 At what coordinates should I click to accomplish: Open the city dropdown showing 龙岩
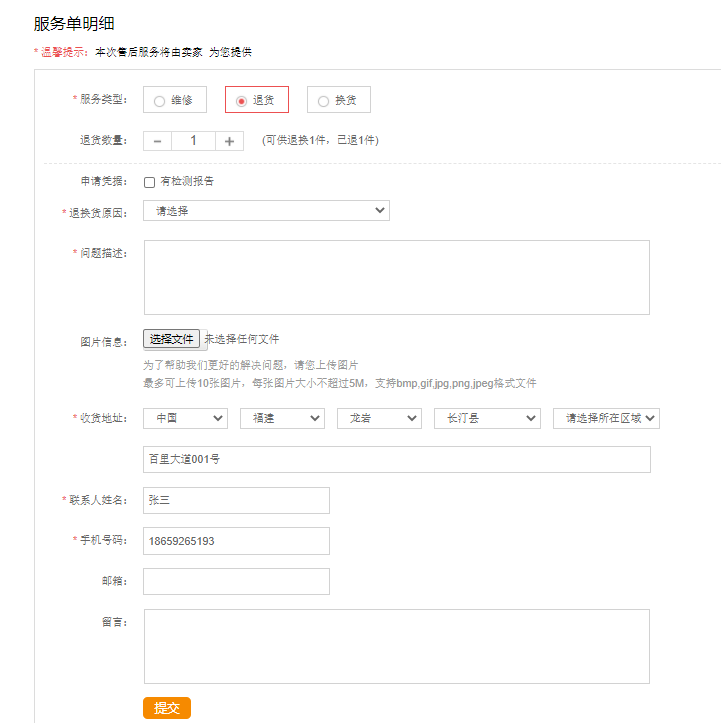click(x=379, y=418)
